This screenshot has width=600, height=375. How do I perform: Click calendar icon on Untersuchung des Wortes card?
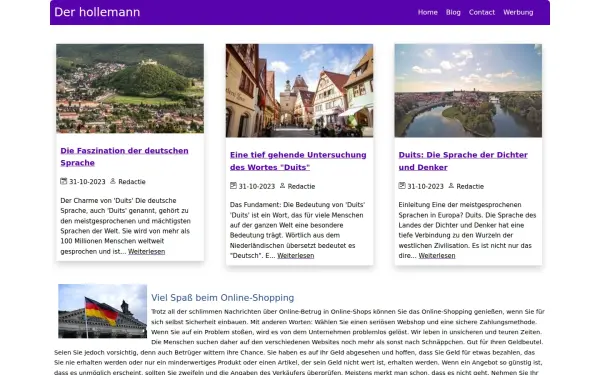(x=233, y=186)
